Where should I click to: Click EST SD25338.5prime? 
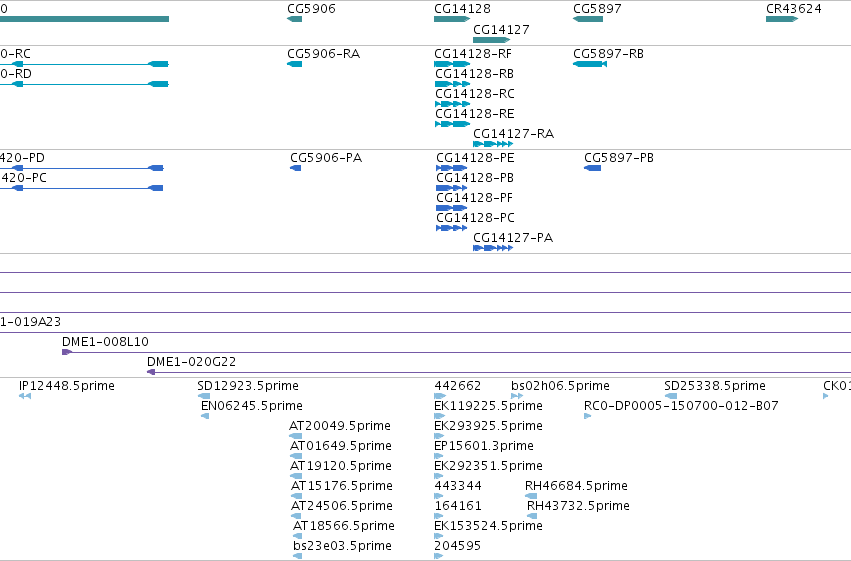(x=715, y=386)
